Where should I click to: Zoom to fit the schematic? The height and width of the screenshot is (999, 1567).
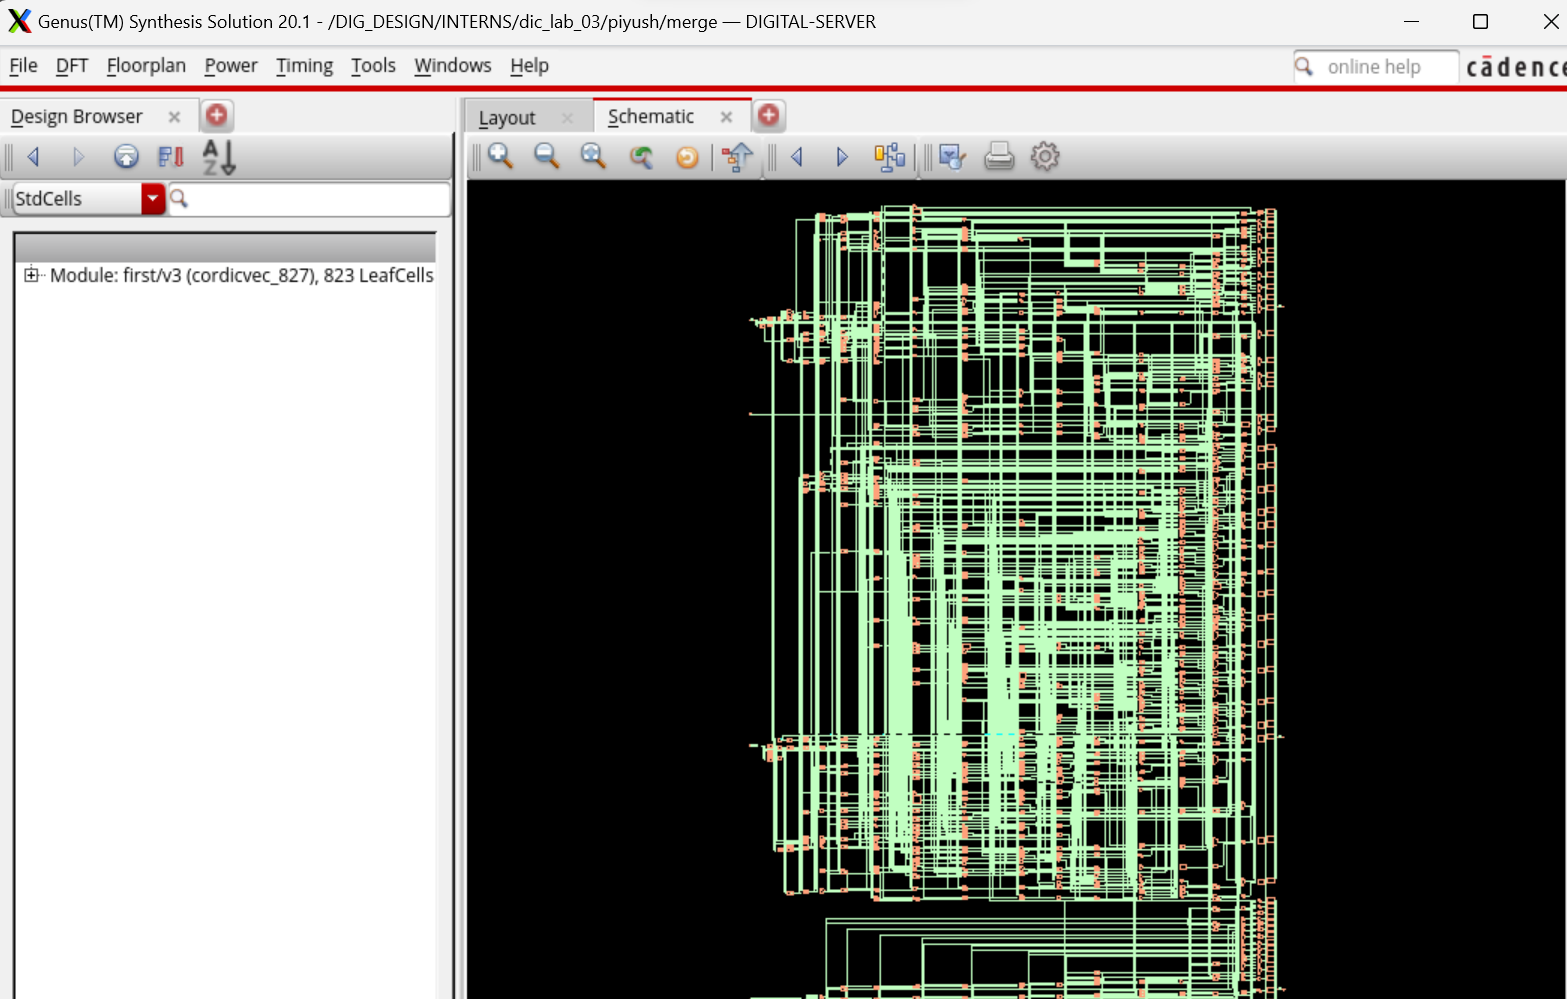point(593,156)
